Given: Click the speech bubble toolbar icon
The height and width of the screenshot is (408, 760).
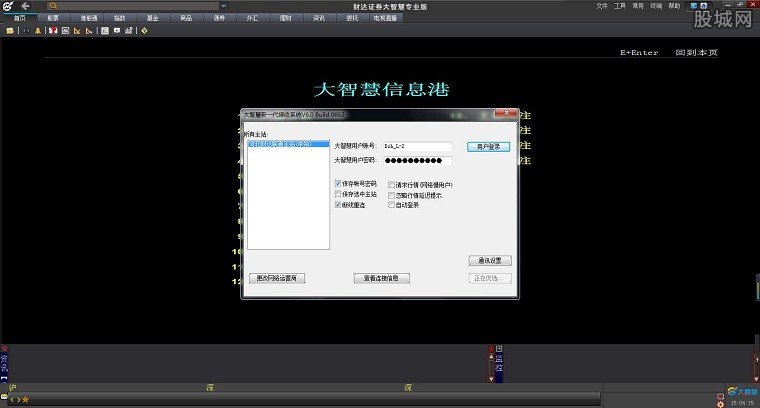Looking at the screenshot, I should click(x=117, y=31).
